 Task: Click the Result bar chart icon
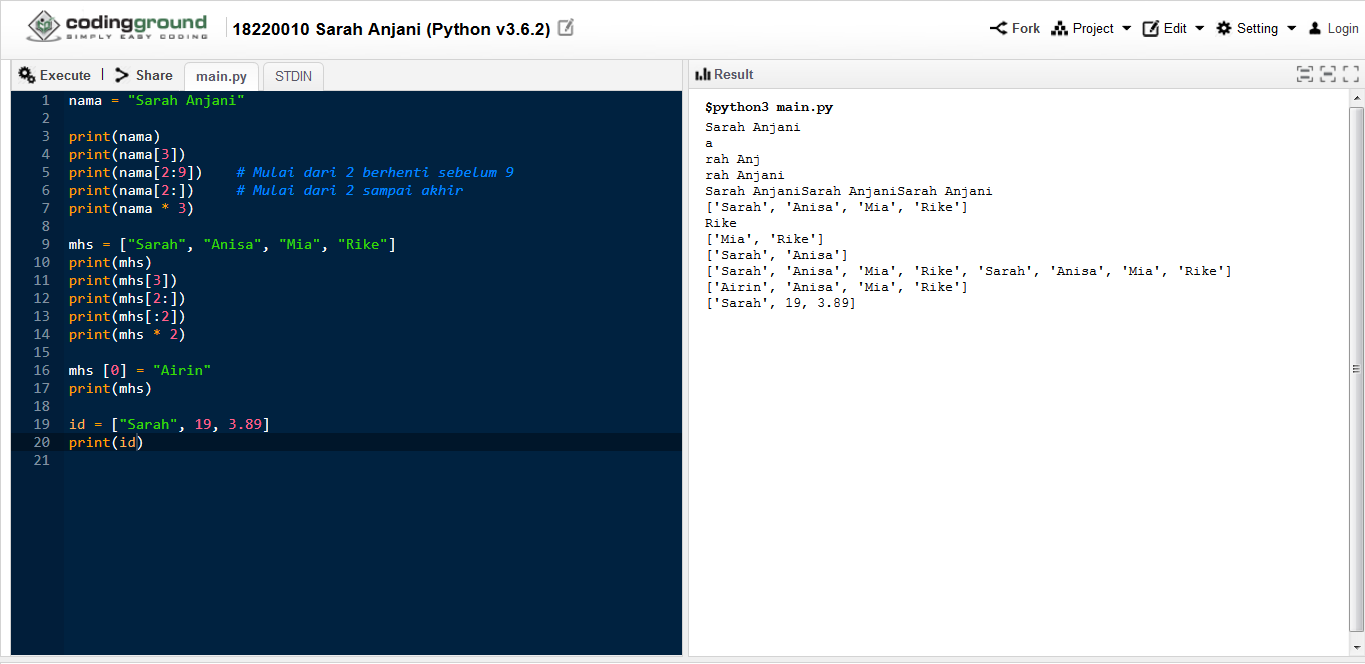(x=702, y=74)
